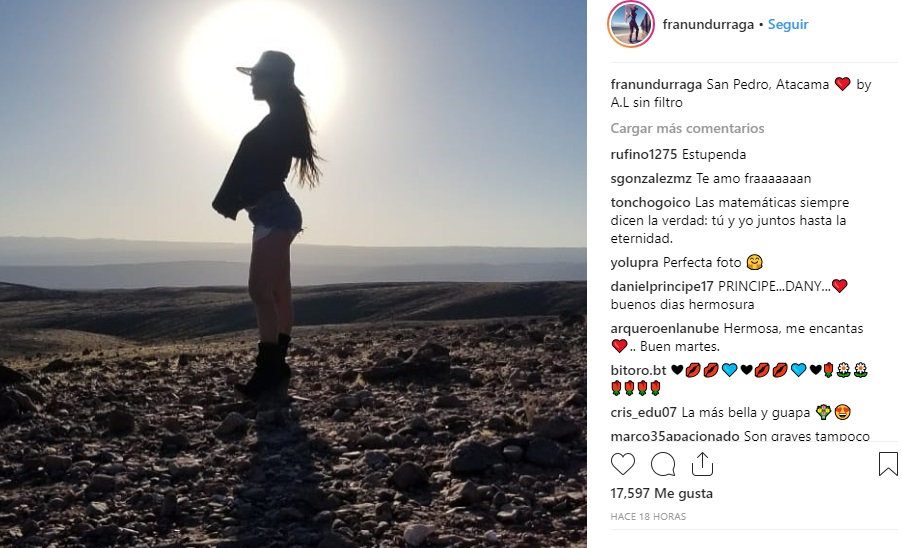This screenshot has height=548, width=902.
Task: Open marco35apacionado profile link
Action: tap(675, 436)
